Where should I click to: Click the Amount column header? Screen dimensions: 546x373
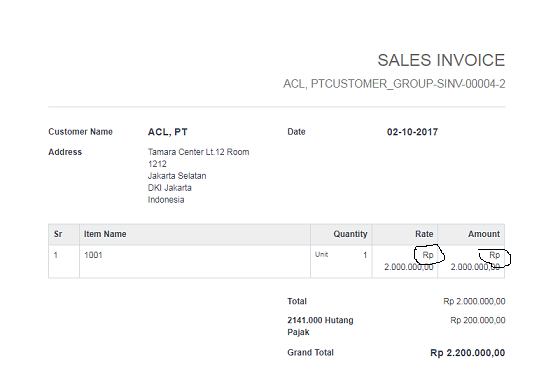tap(484, 234)
